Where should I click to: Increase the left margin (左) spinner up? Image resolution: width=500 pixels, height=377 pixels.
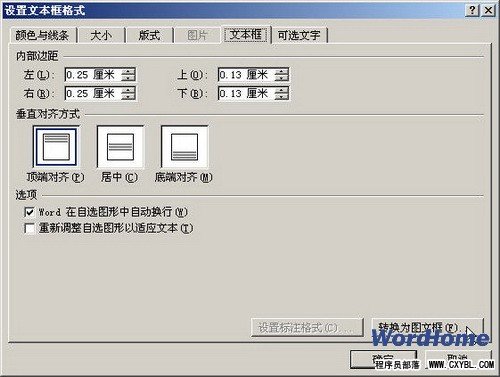(x=128, y=71)
